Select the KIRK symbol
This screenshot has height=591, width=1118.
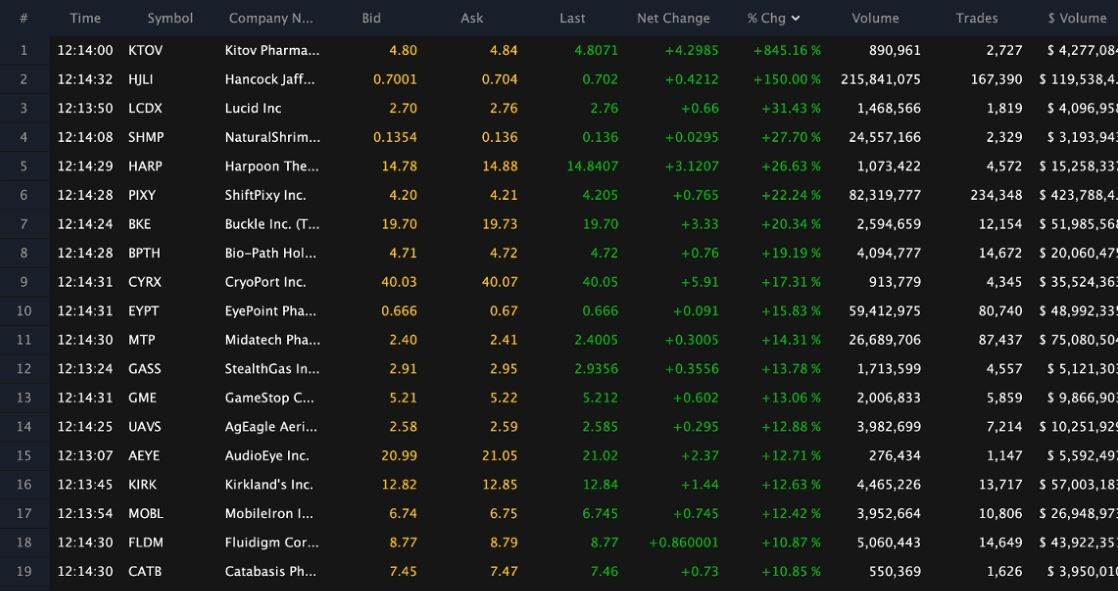pos(143,485)
